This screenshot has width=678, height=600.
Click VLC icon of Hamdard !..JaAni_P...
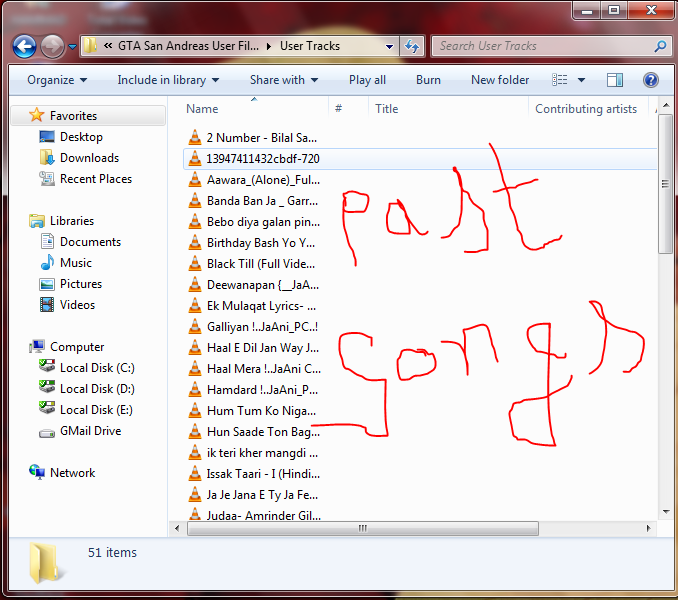click(195, 389)
